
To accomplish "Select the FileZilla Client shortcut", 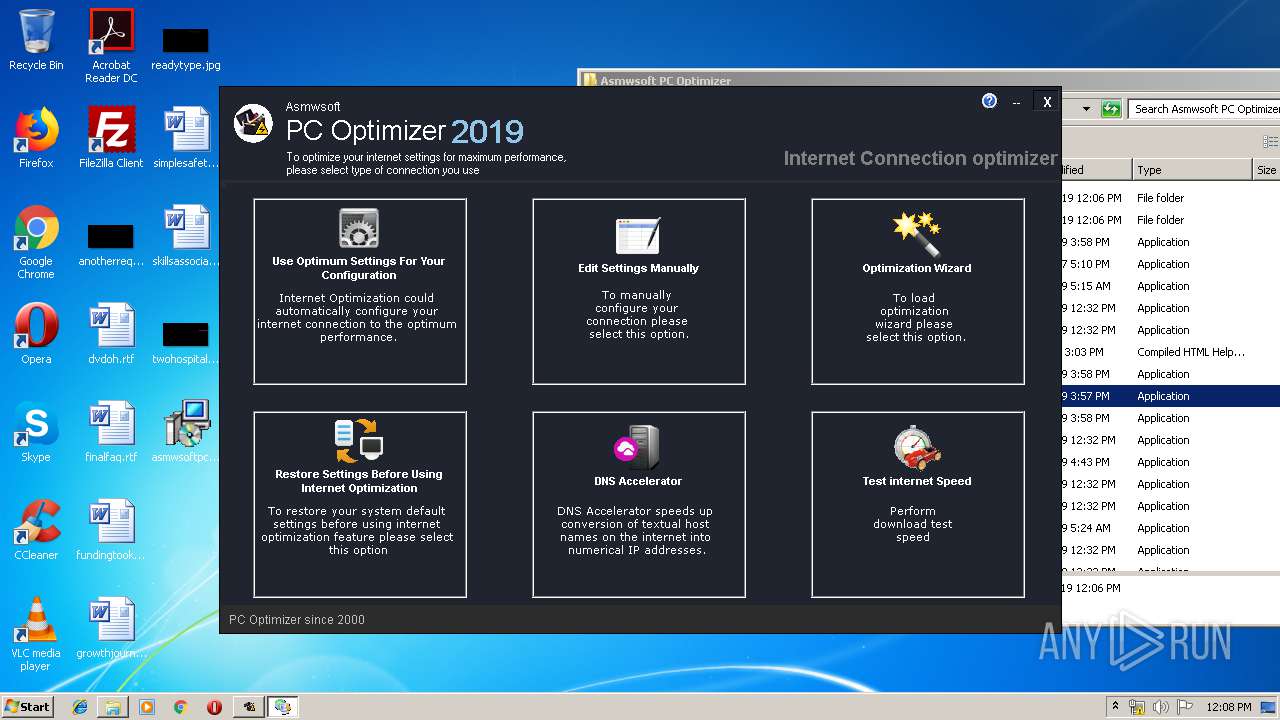I will [111, 138].
